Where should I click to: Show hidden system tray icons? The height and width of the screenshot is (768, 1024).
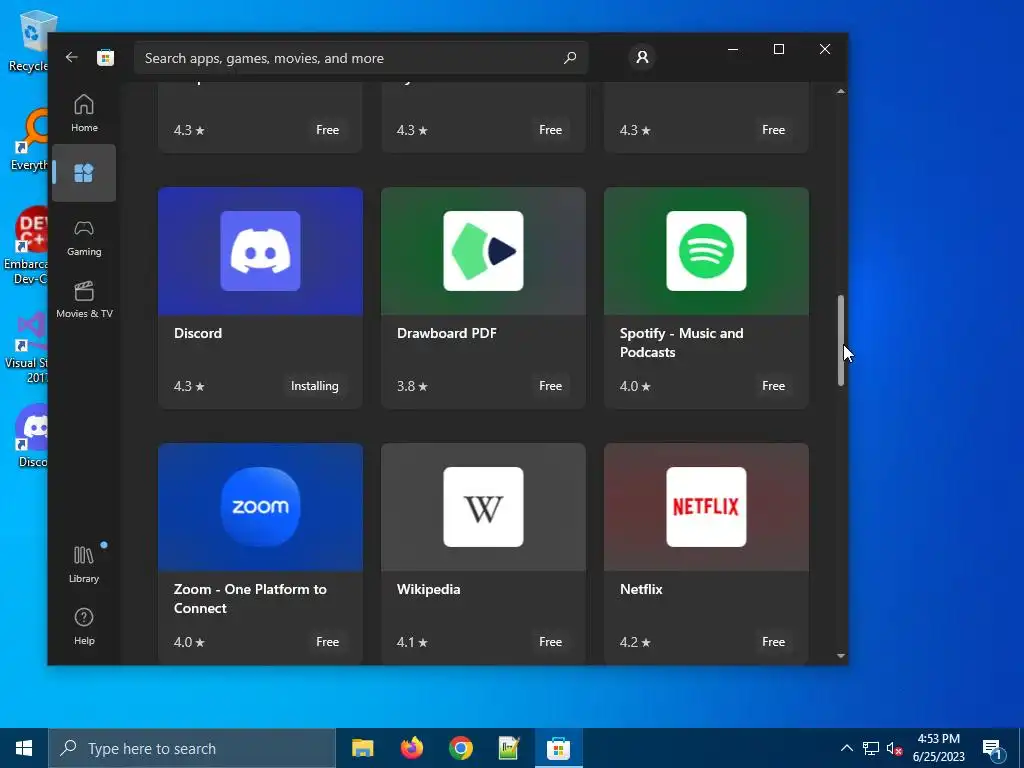846,748
